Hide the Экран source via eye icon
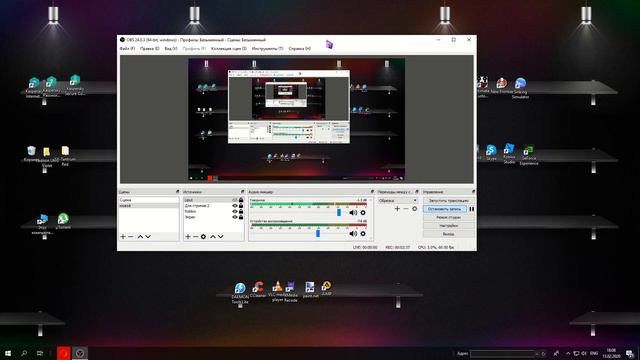 coord(235,217)
